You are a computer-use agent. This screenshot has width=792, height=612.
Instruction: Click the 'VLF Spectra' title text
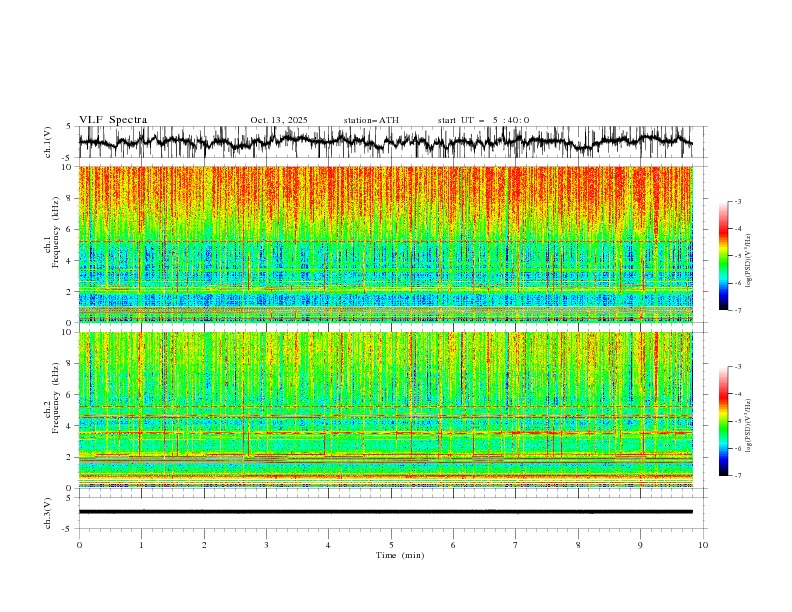point(113,120)
